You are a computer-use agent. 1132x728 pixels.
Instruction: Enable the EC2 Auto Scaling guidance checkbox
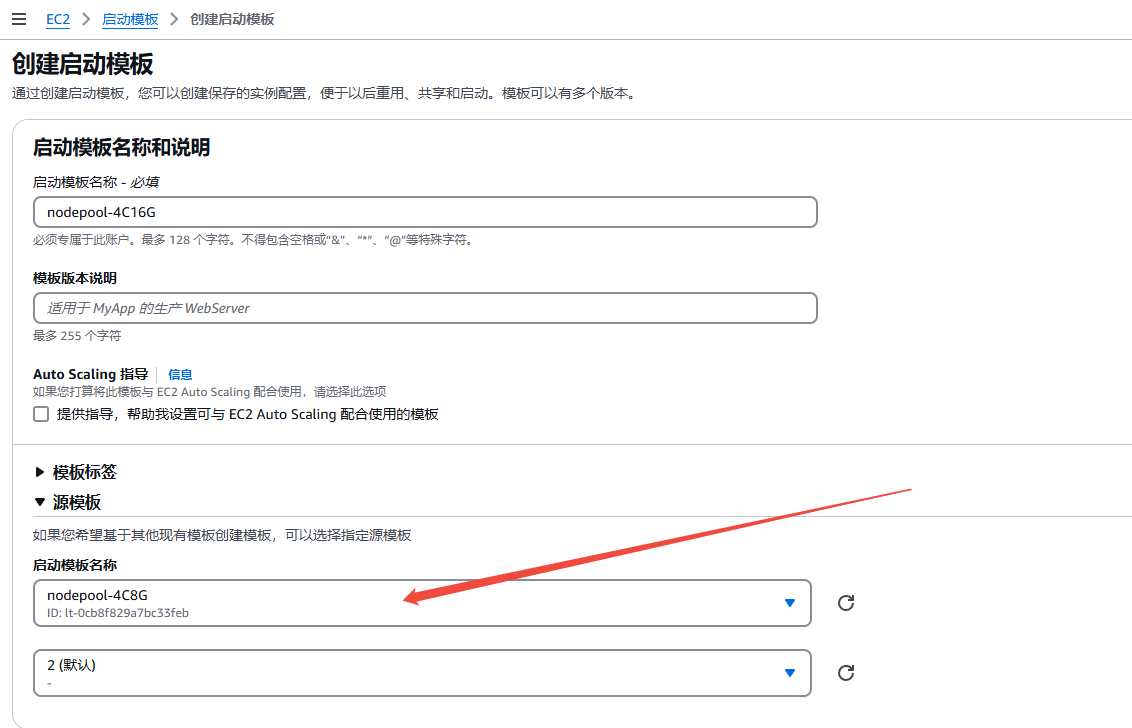pyautogui.click(x=41, y=414)
